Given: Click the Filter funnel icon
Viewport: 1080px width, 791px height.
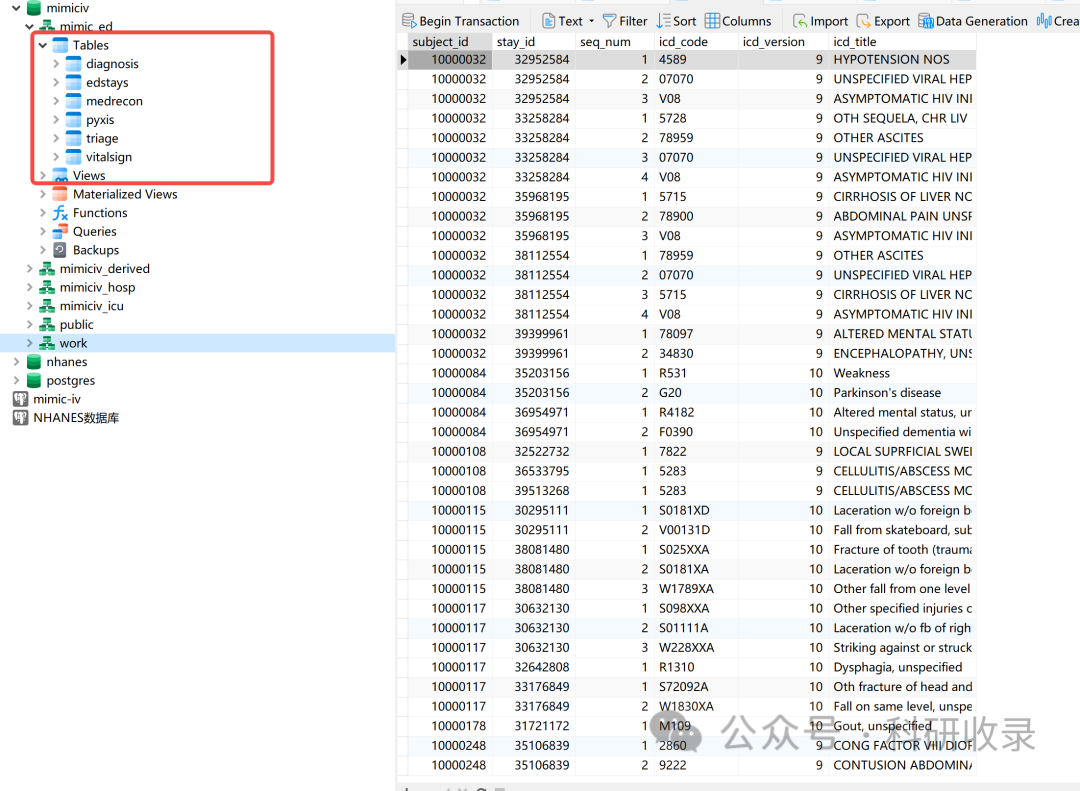Looking at the screenshot, I should [609, 21].
